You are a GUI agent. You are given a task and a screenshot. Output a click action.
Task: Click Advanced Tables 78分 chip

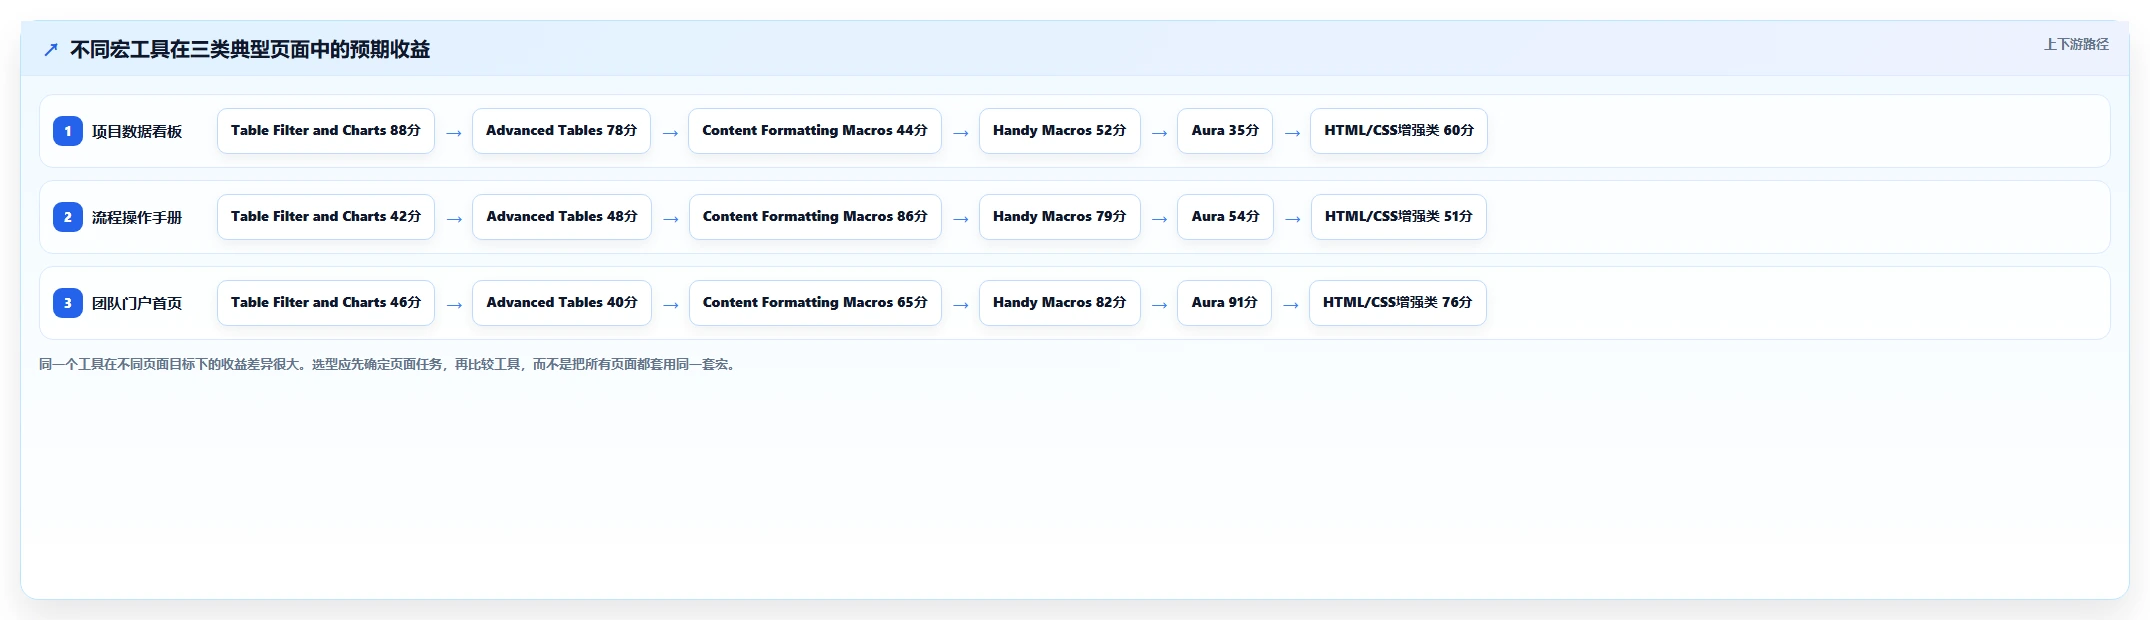(x=562, y=131)
